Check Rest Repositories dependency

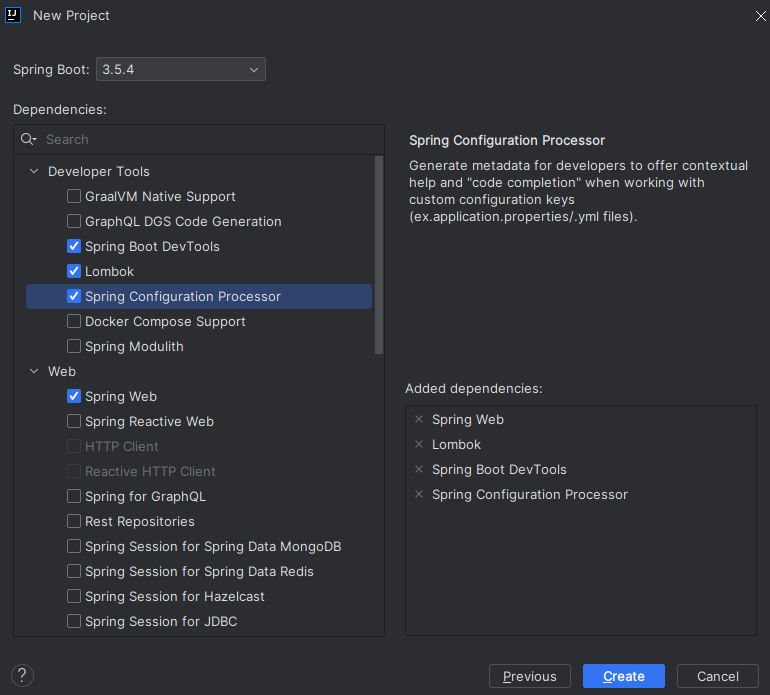click(74, 521)
